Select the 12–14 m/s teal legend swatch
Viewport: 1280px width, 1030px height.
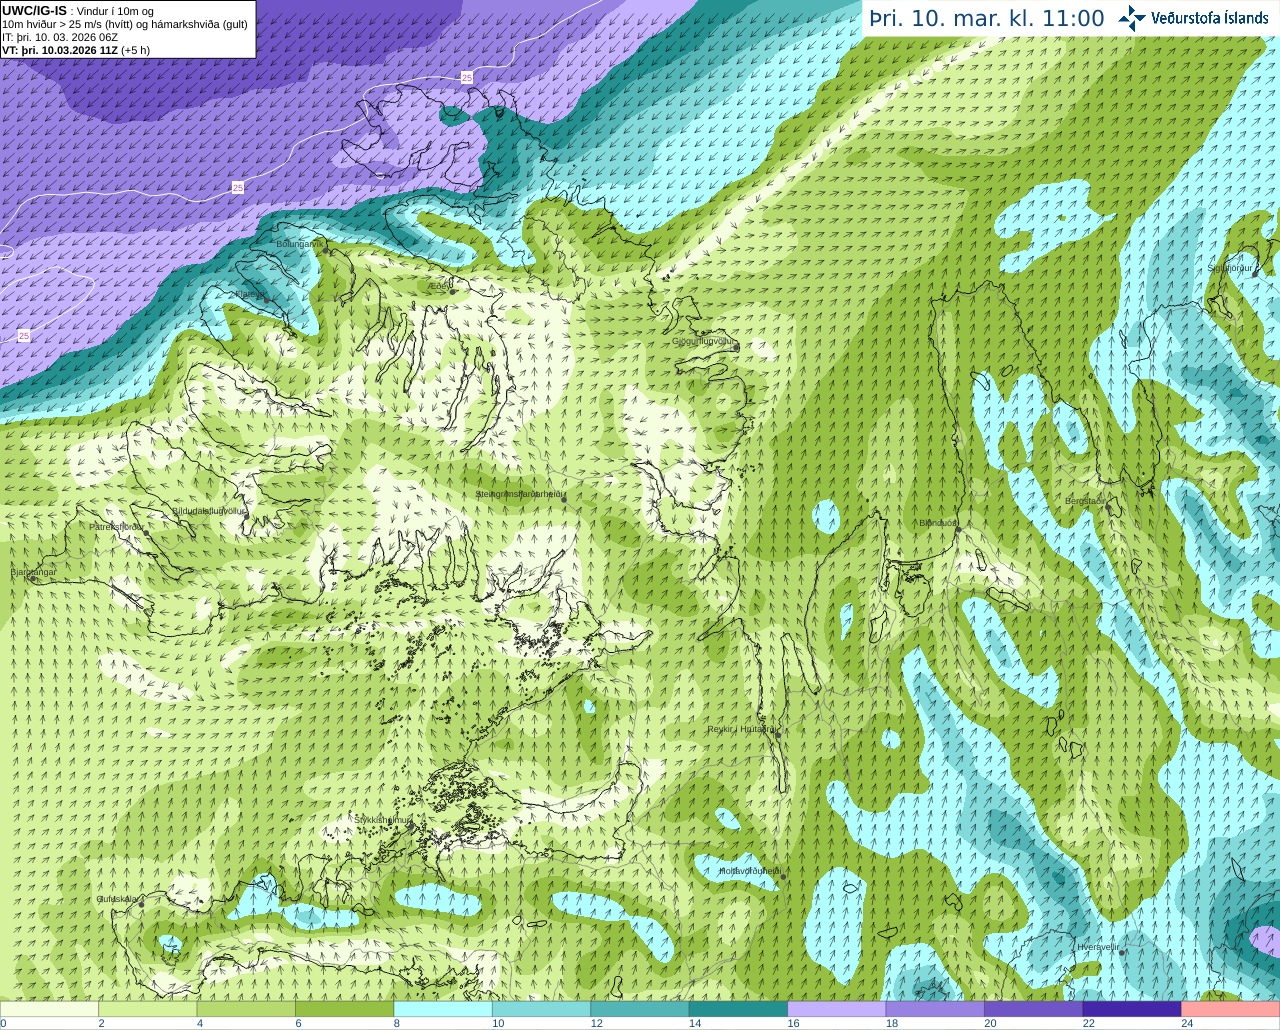click(x=640, y=1009)
